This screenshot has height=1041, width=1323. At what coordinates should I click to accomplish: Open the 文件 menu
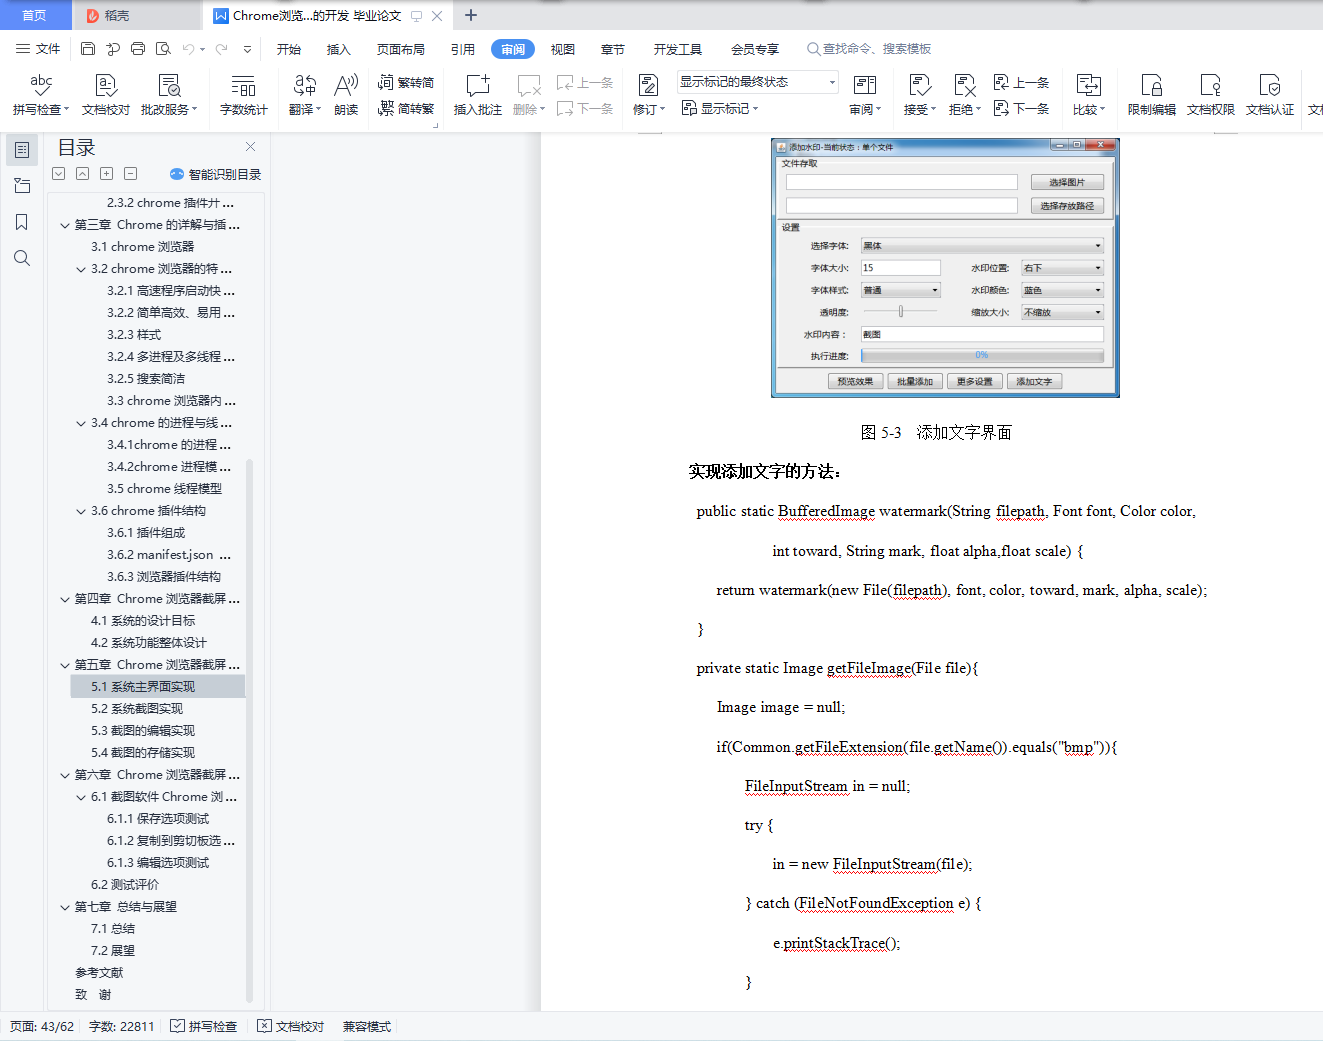click(38, 49)
